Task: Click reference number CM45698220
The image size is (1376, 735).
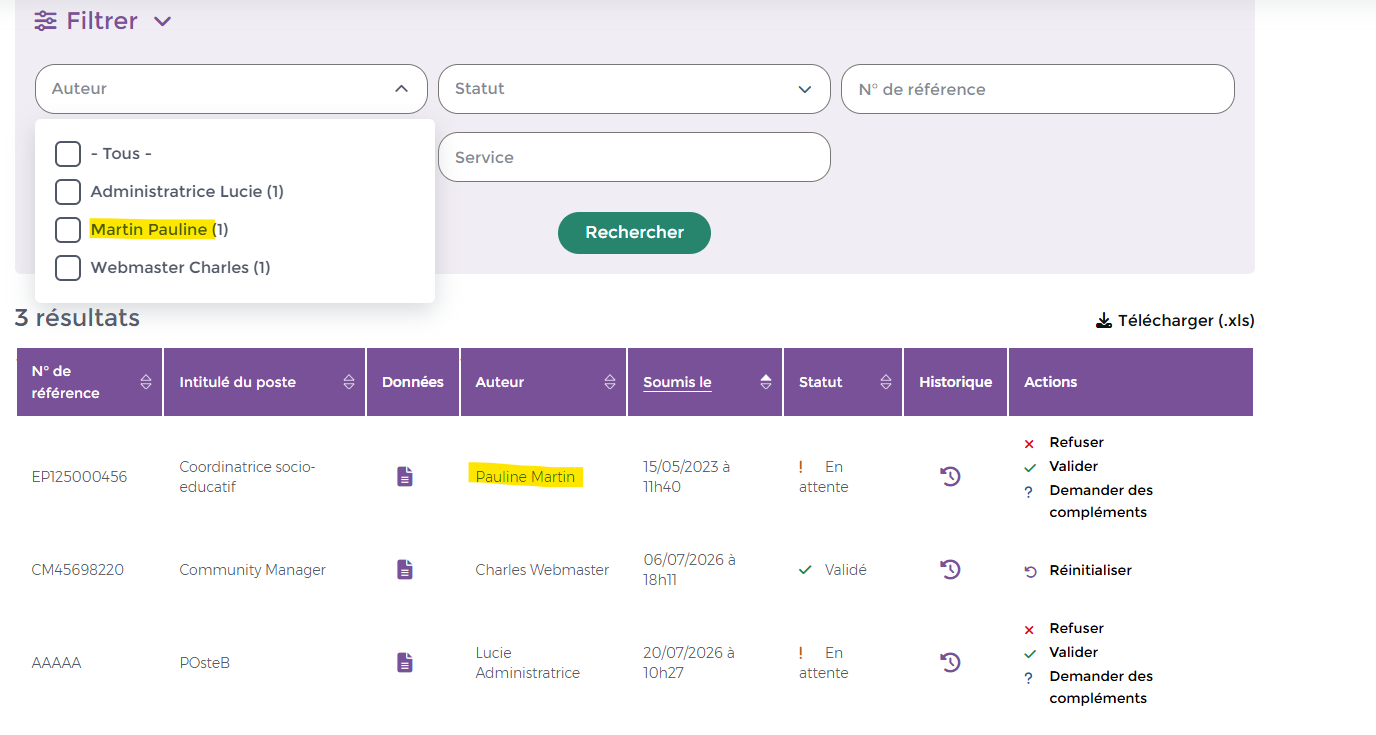Action: click(x=79, y=570)
